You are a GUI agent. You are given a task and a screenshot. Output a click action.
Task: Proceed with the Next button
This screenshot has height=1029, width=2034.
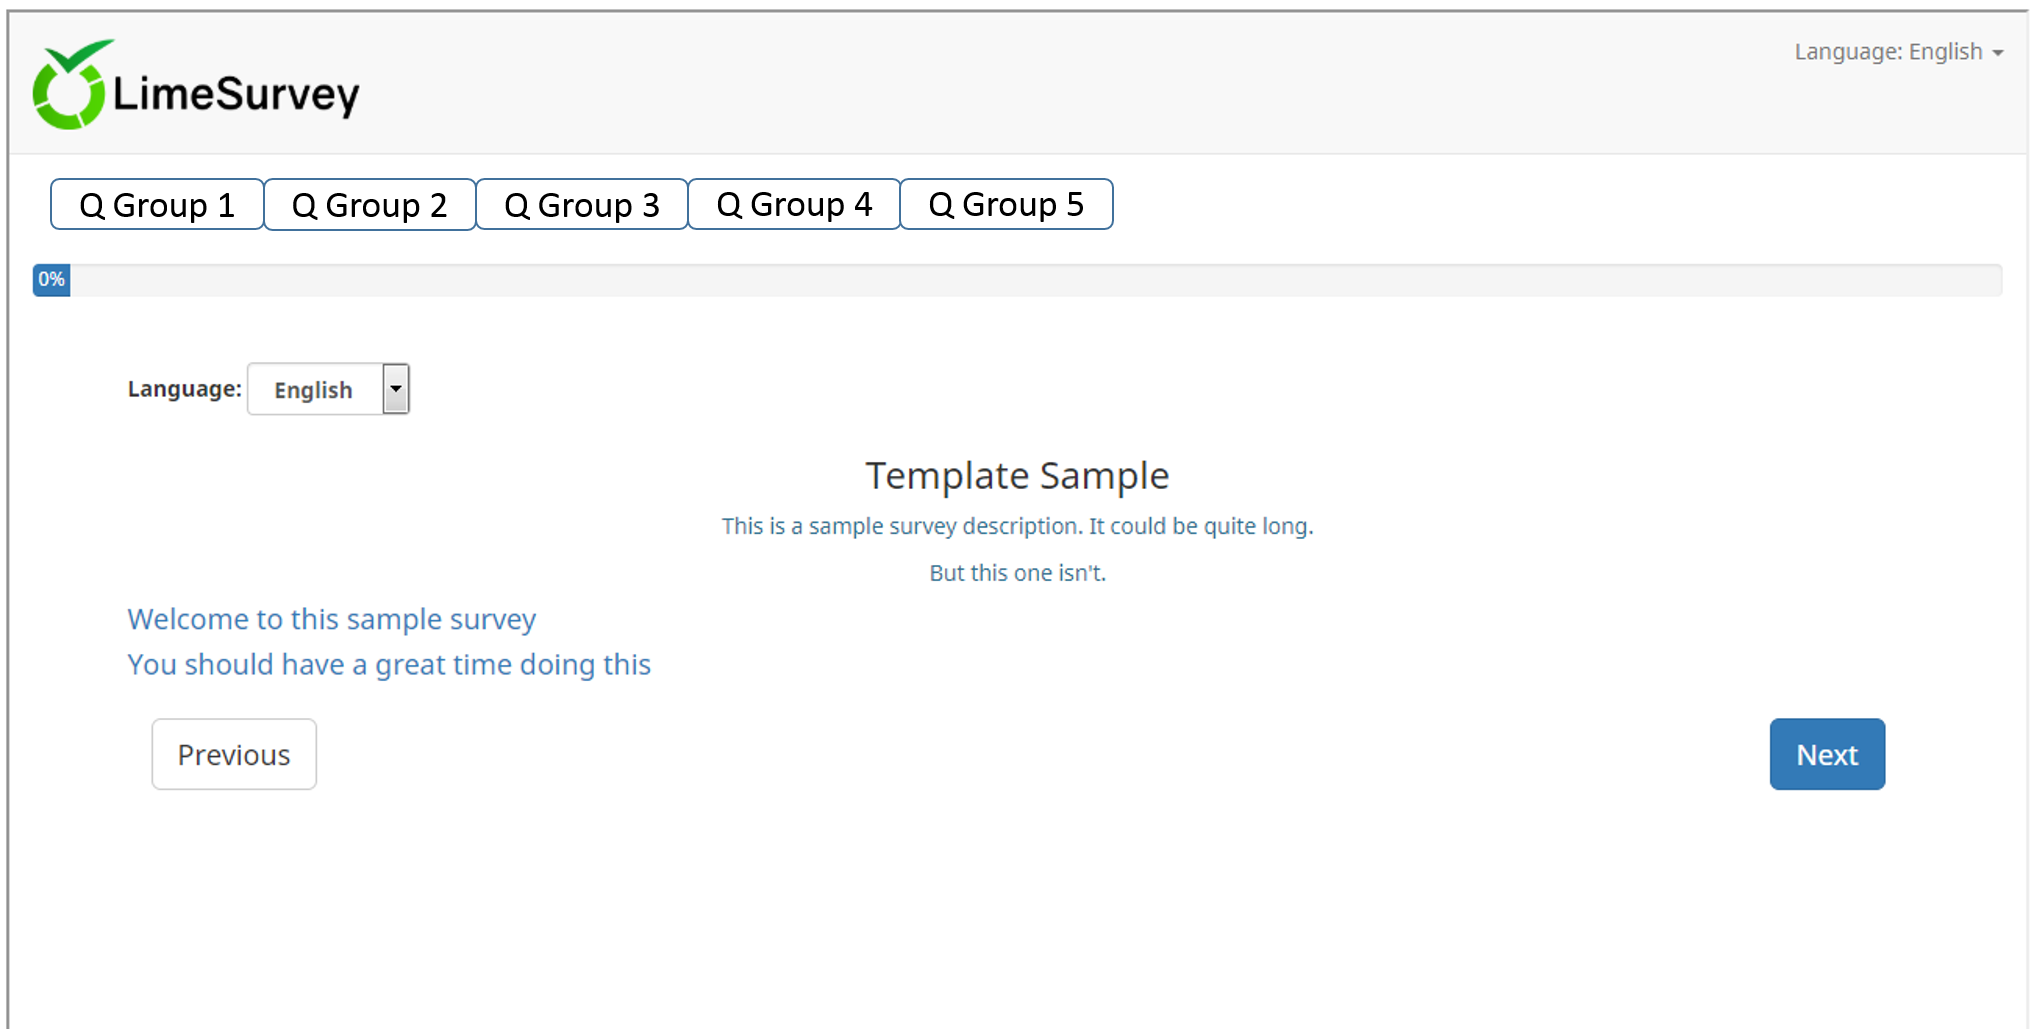click(1826, 754)
